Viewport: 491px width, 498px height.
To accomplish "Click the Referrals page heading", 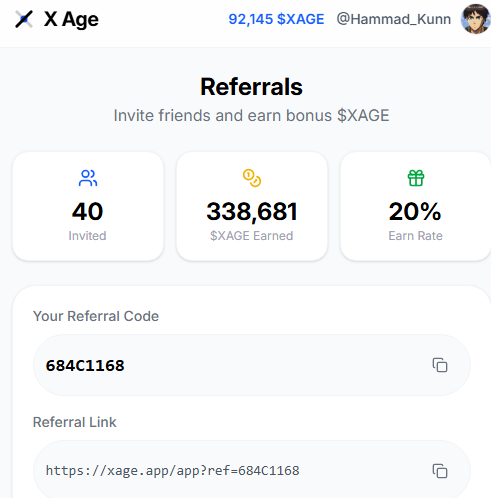I will pos(251,87).
